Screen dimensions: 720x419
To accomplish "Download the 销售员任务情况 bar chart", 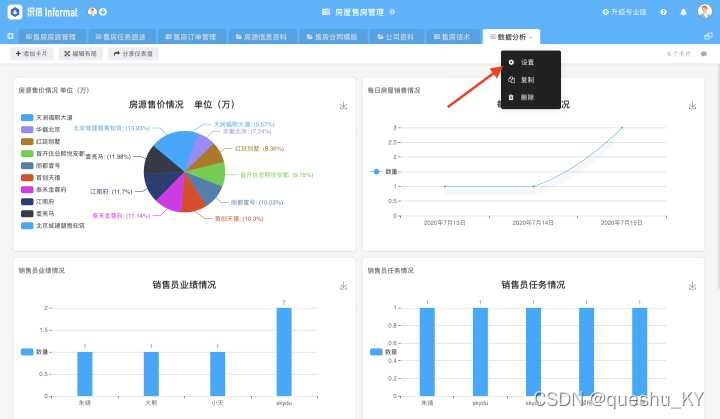I will click(692, 286).
